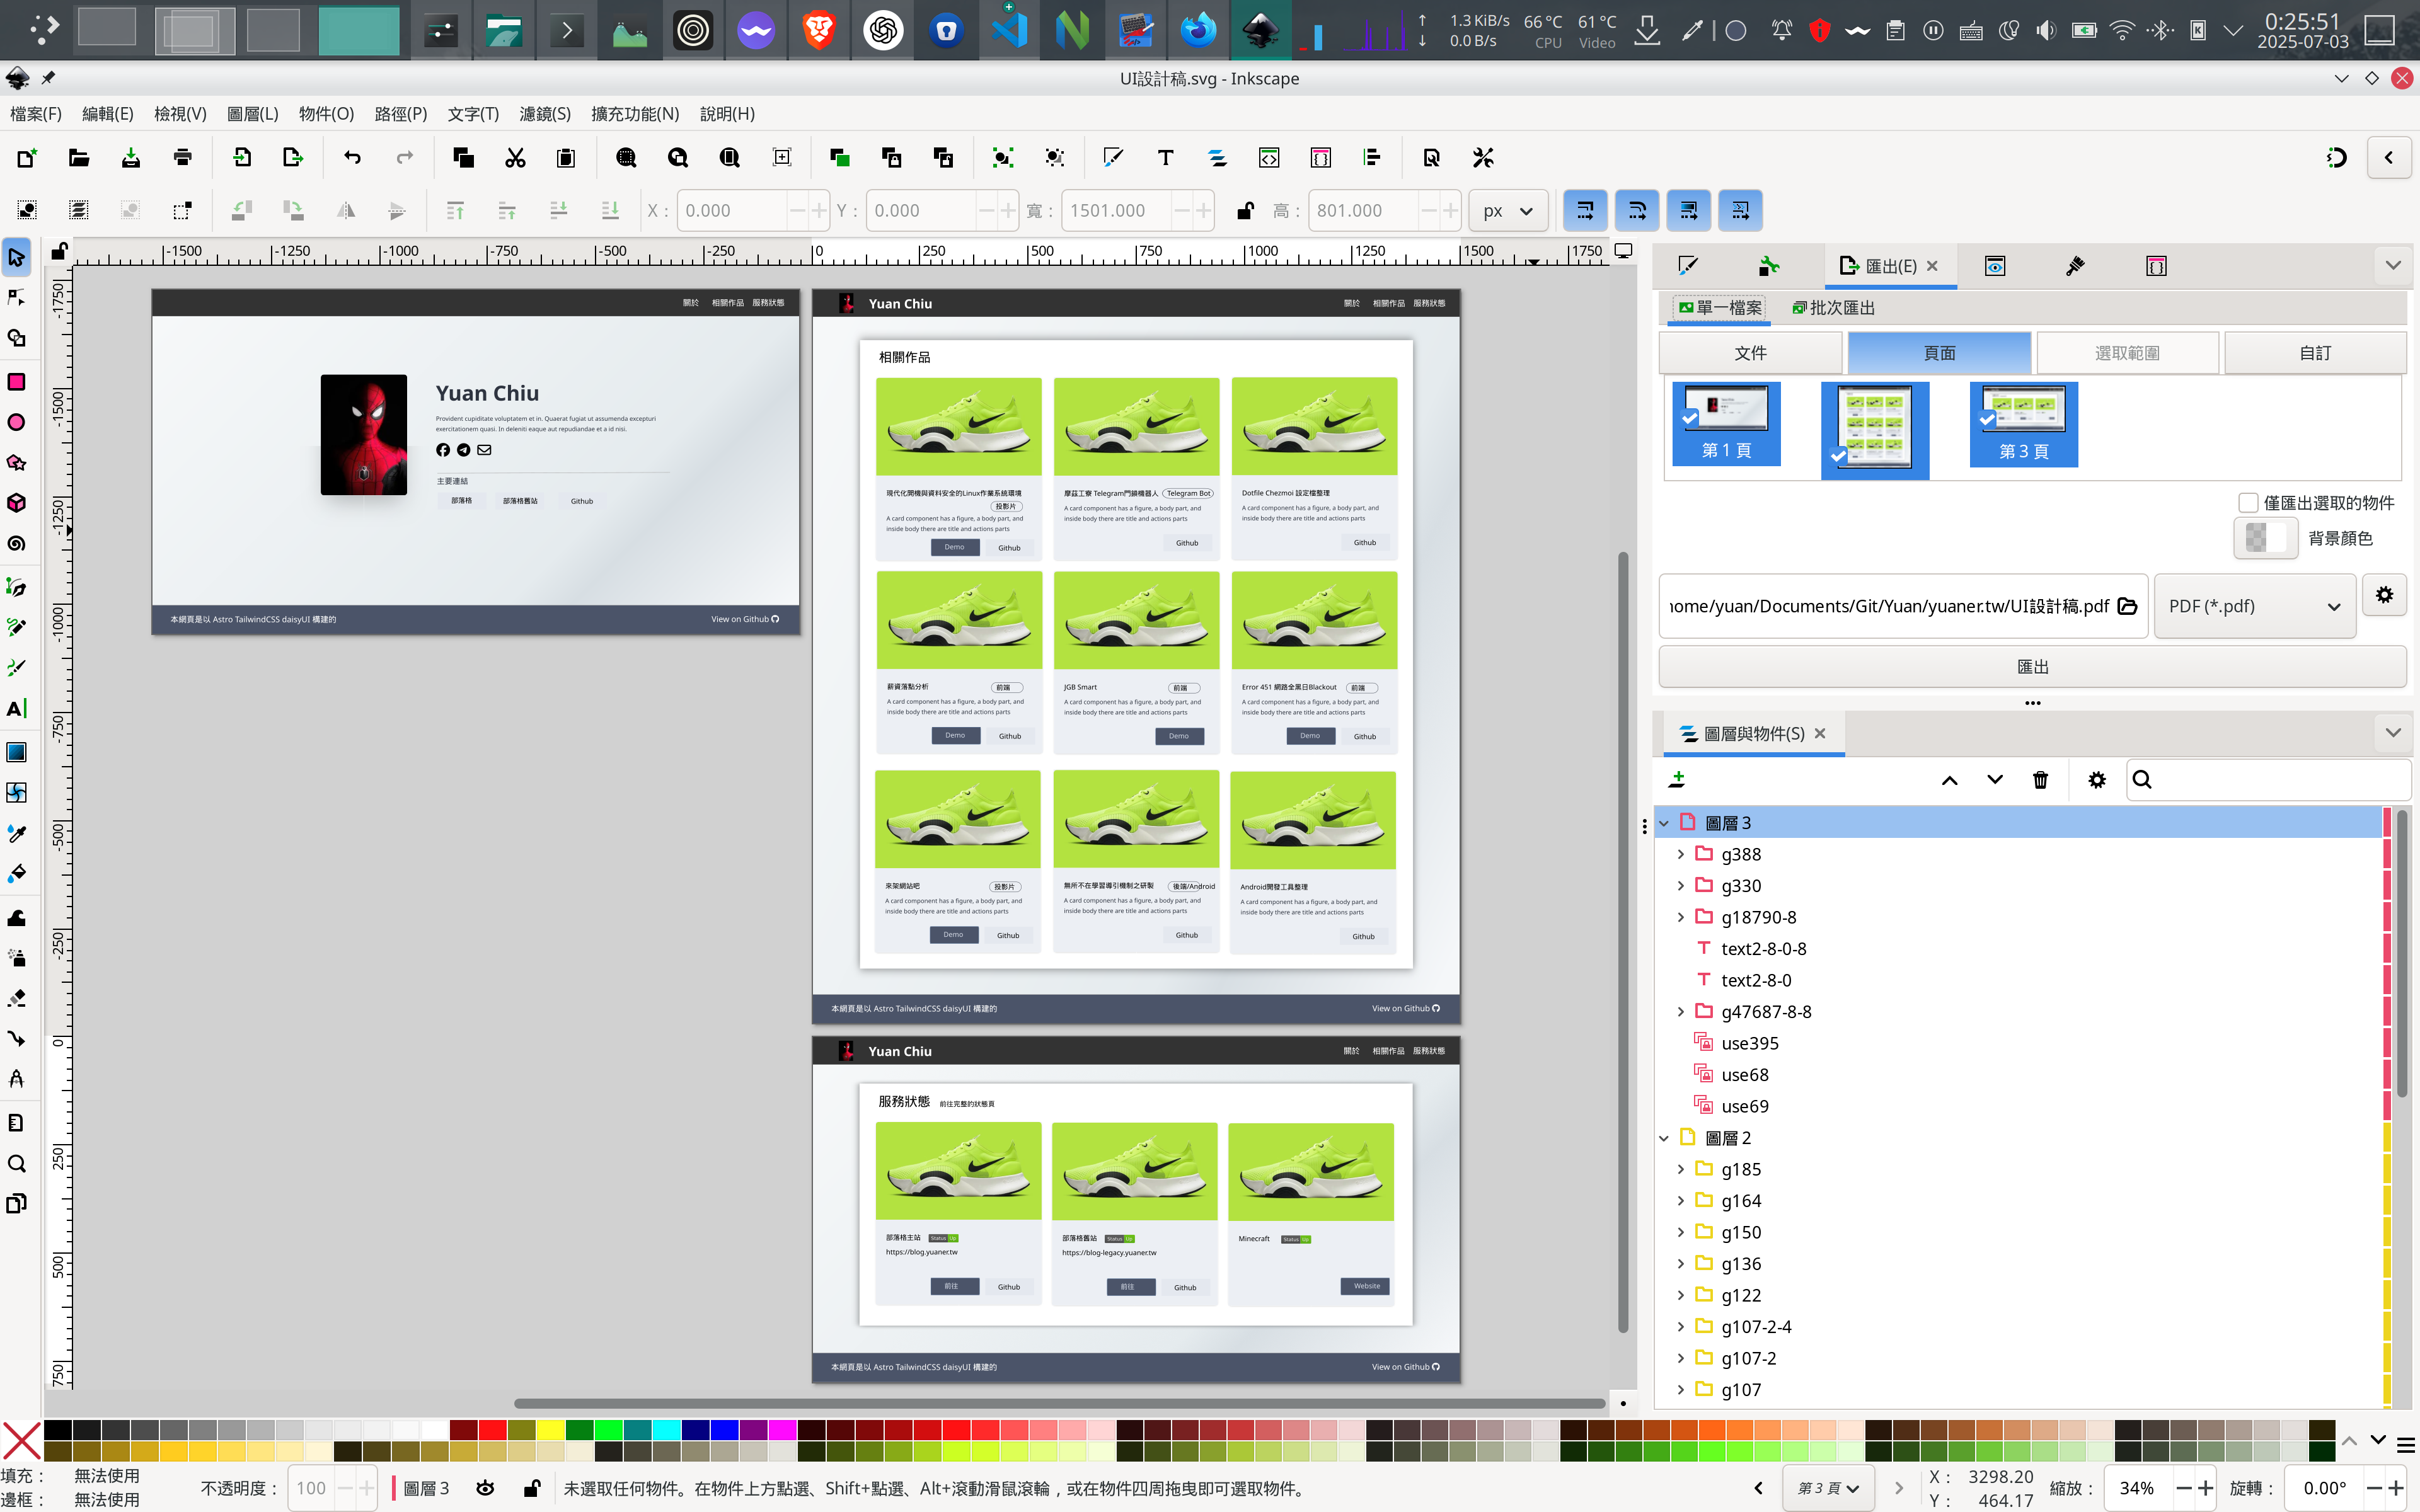Toggle the page 1 export checkmark
The image size is (2420, 1512).
click(x=1689, y=418)
